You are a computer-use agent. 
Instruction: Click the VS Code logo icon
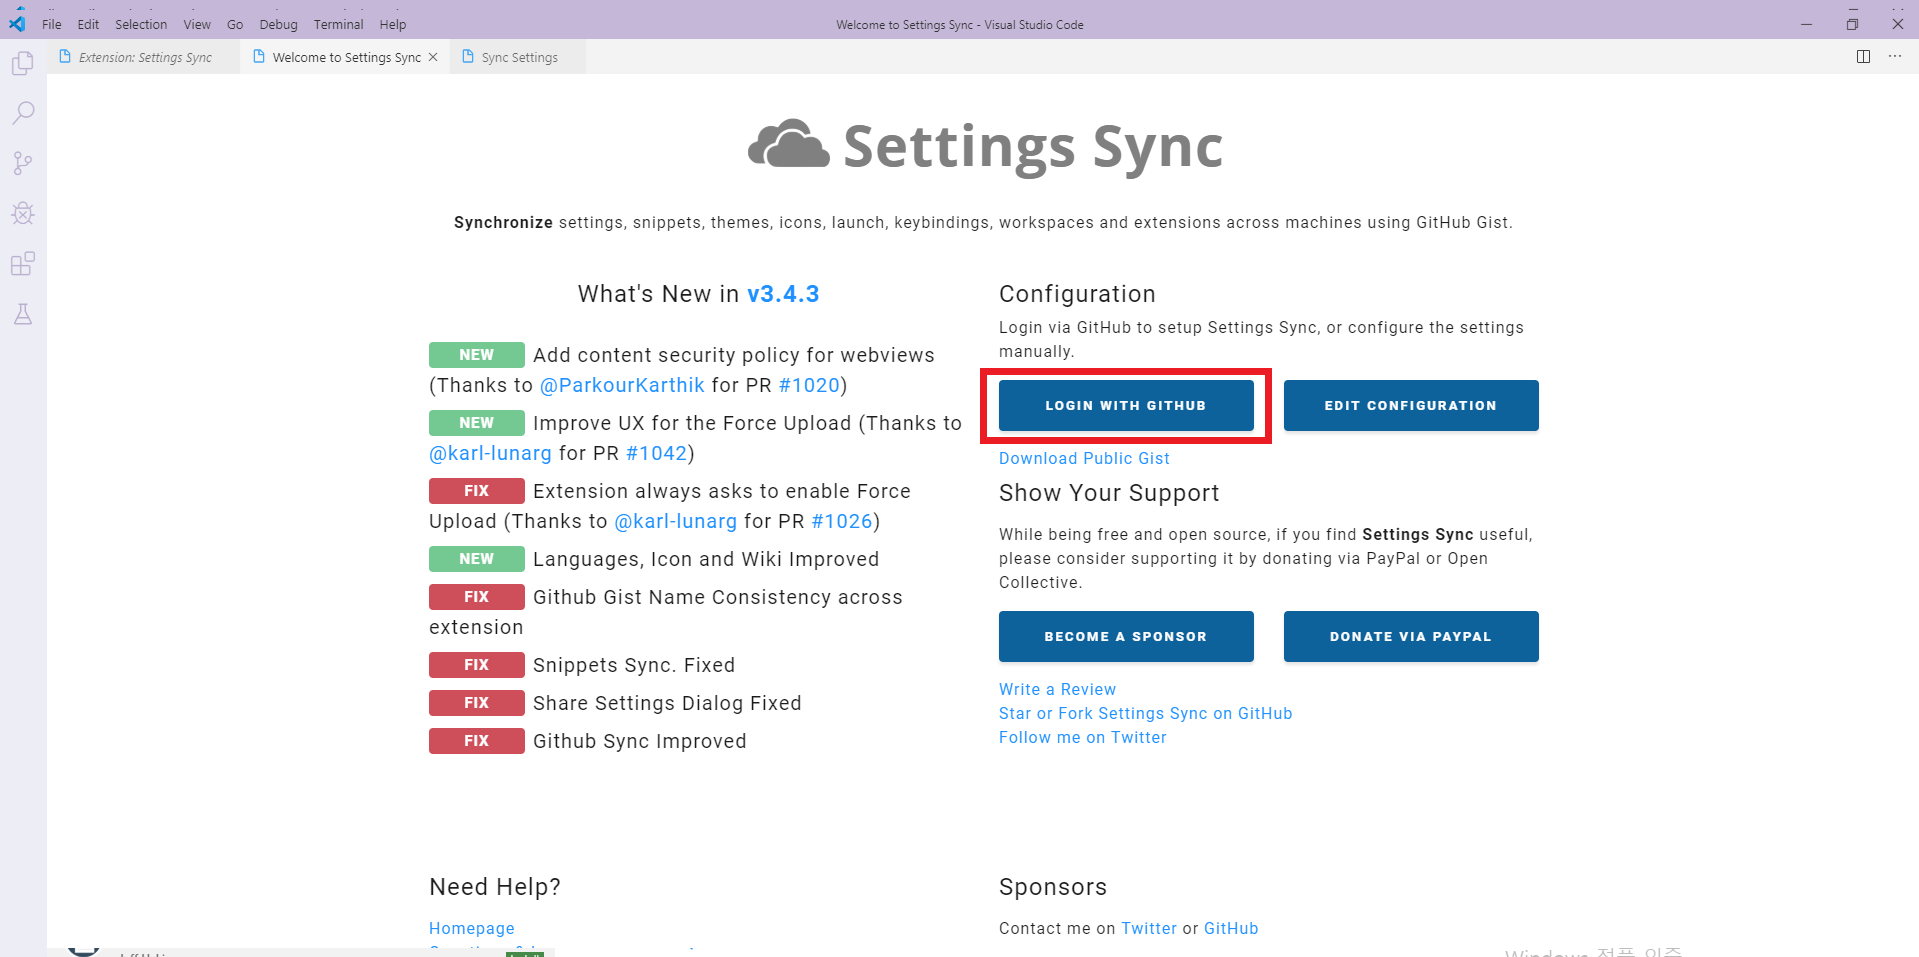[x=17, y=23]
